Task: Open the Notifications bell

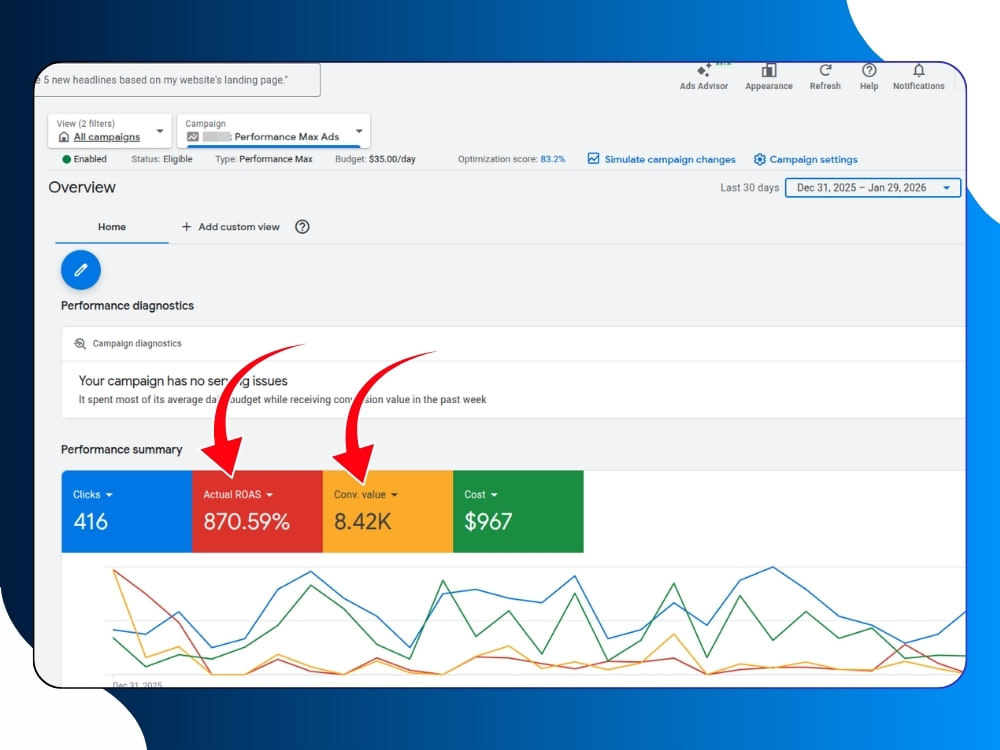Action: click(918, 70)
